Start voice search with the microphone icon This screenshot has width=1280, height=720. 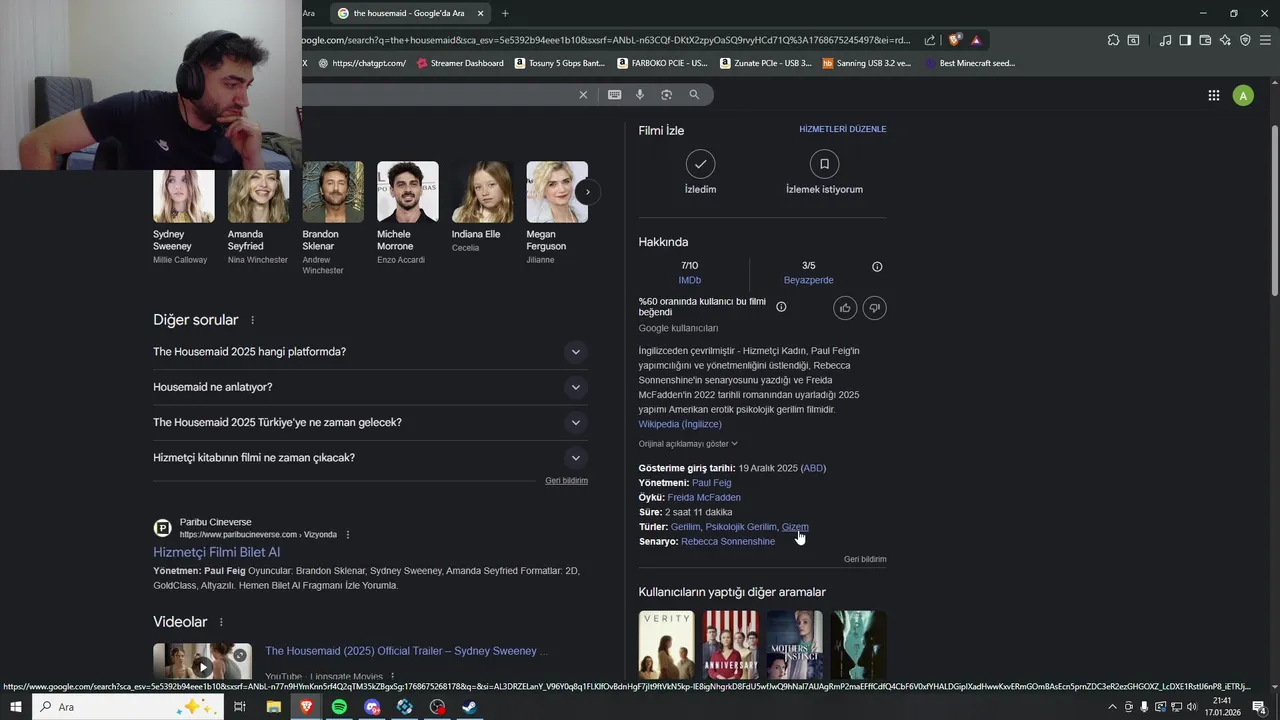(641, 94)
